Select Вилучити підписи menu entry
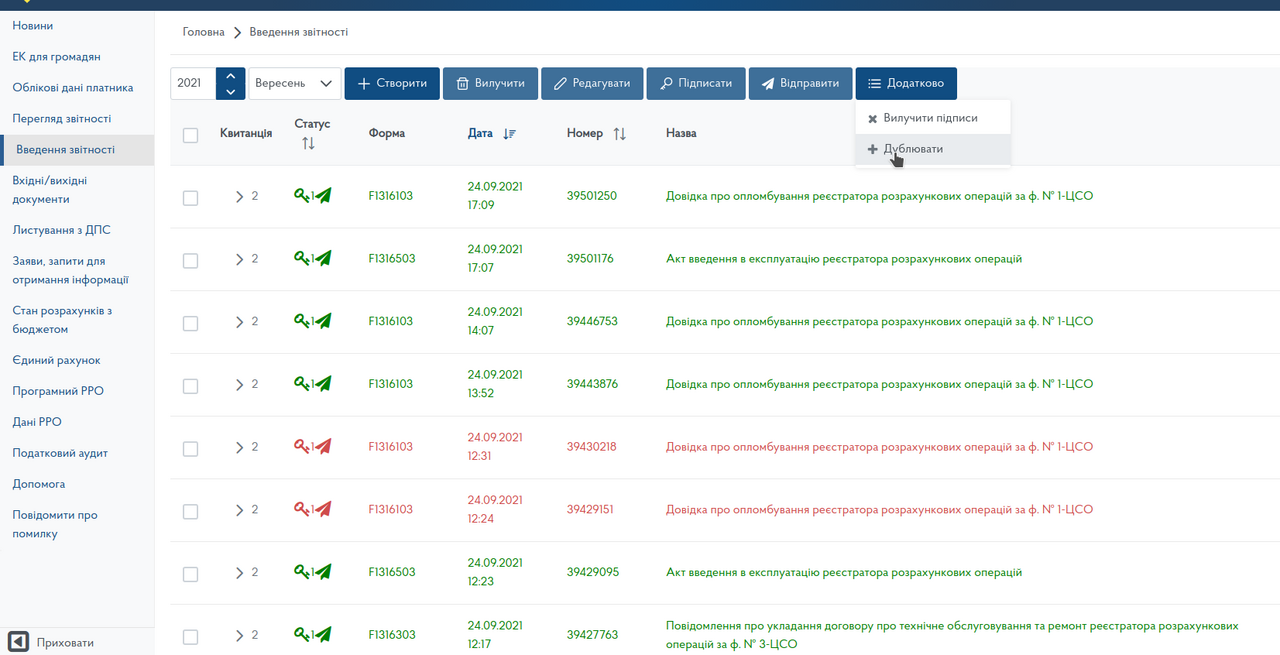The width and height of the screenshot is (1280, 655). point(930,118)
